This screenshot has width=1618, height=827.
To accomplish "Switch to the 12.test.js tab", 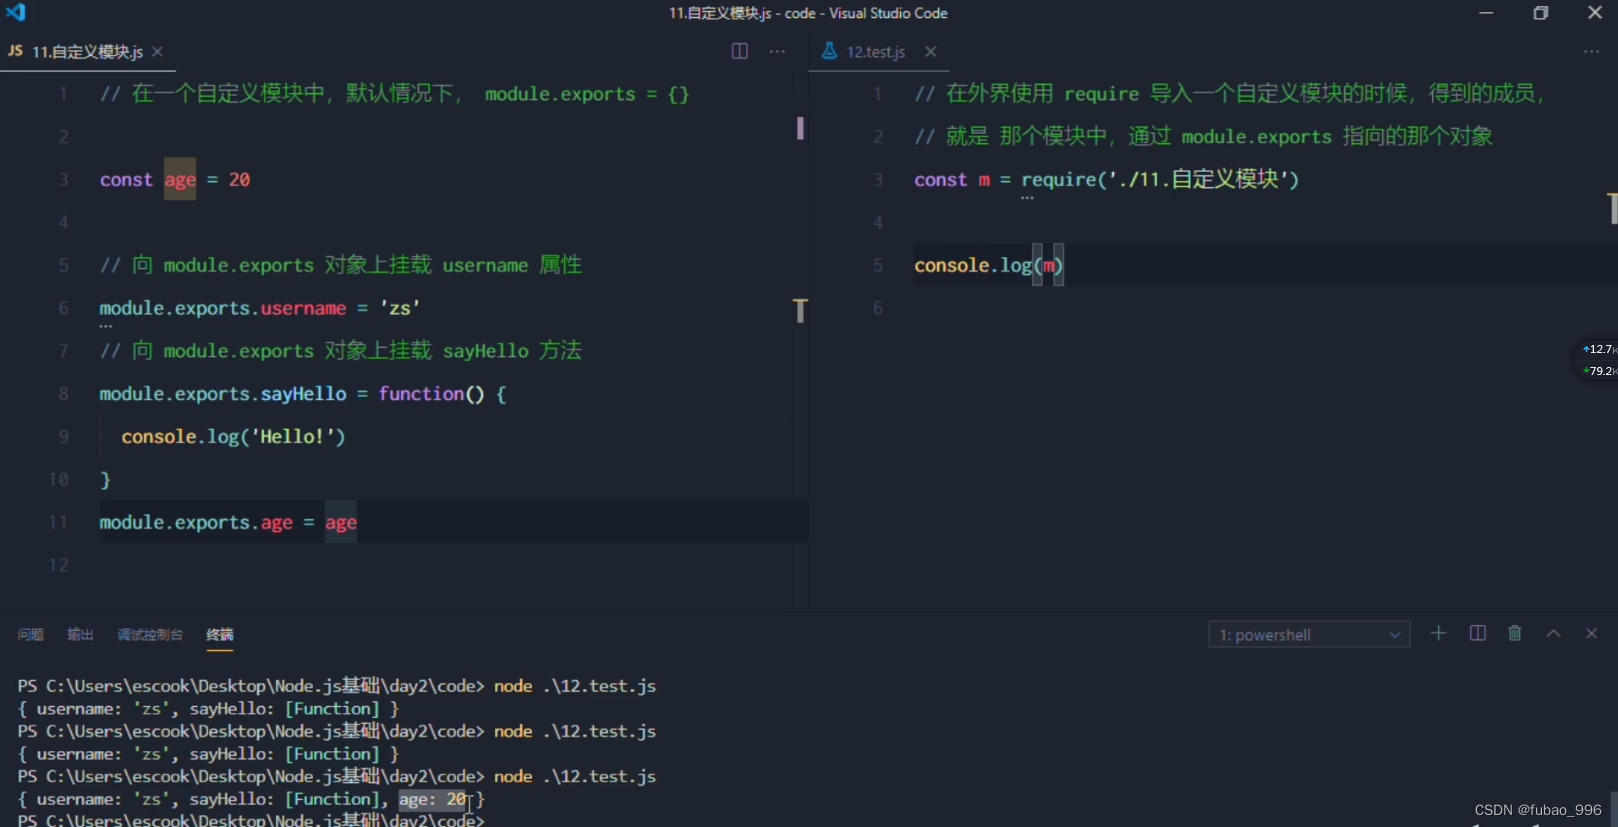I will click(x=876, y=51).
